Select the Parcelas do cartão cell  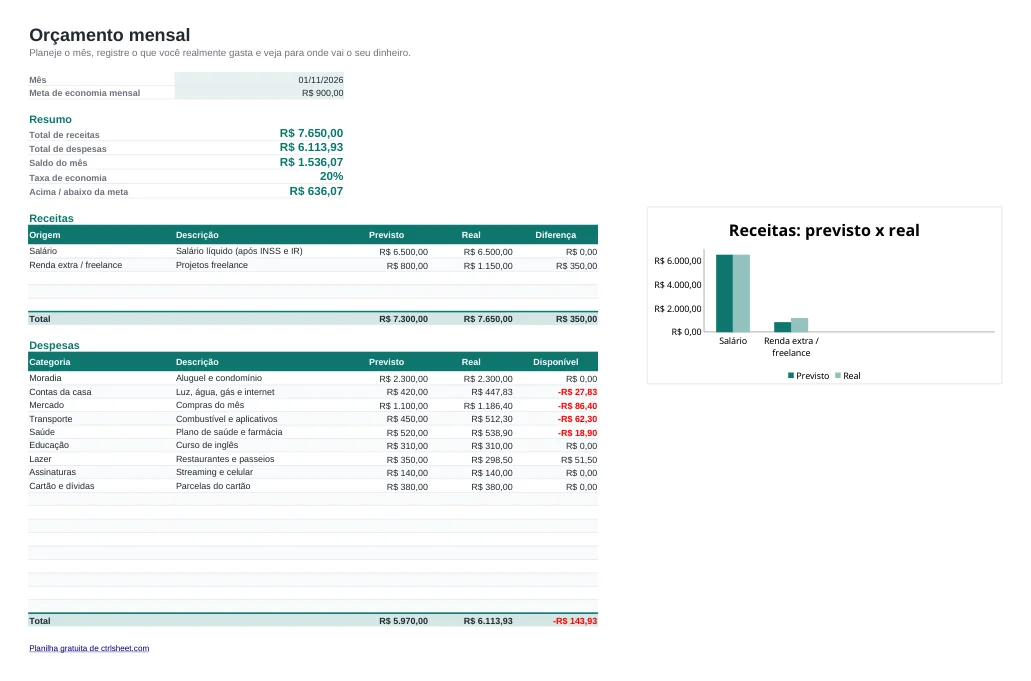213,486
